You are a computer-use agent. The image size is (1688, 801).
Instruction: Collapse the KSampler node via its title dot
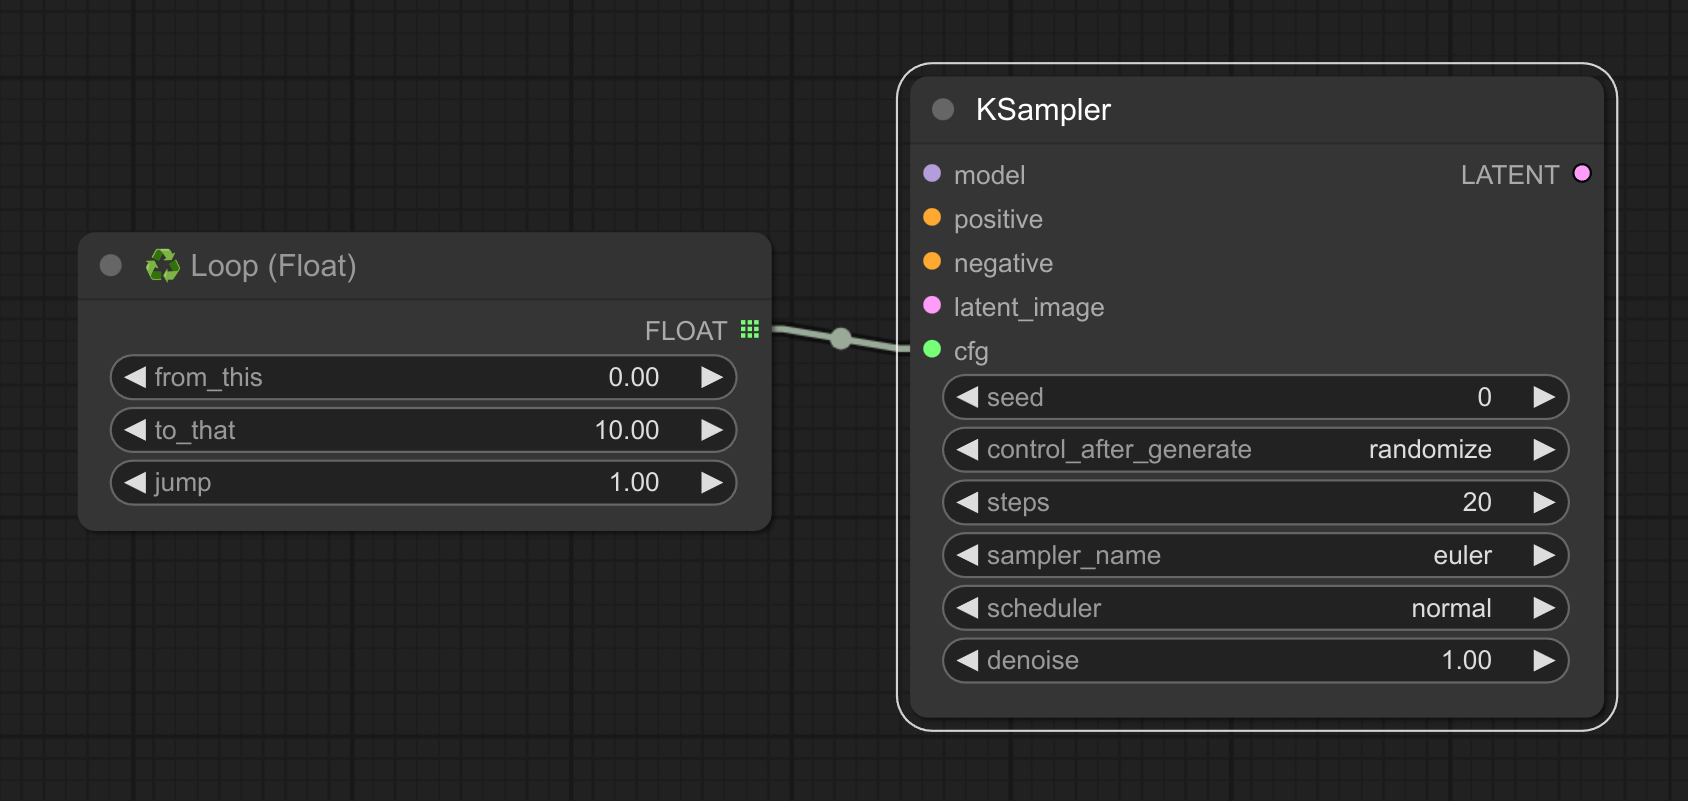[943, 109]
